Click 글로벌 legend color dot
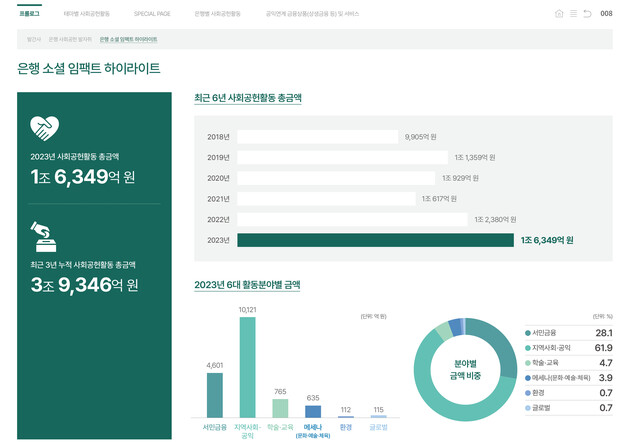This screenshot has height=442, width=640. click(x=527, y=408)
